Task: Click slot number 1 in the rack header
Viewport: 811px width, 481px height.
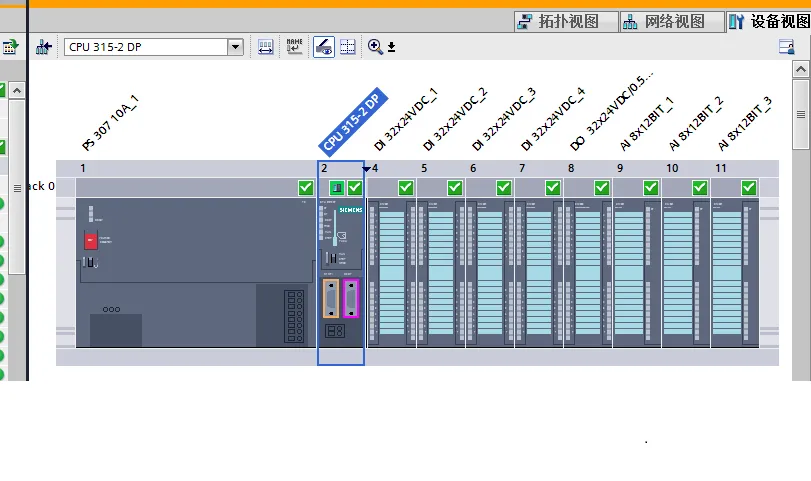Action: 83,168
